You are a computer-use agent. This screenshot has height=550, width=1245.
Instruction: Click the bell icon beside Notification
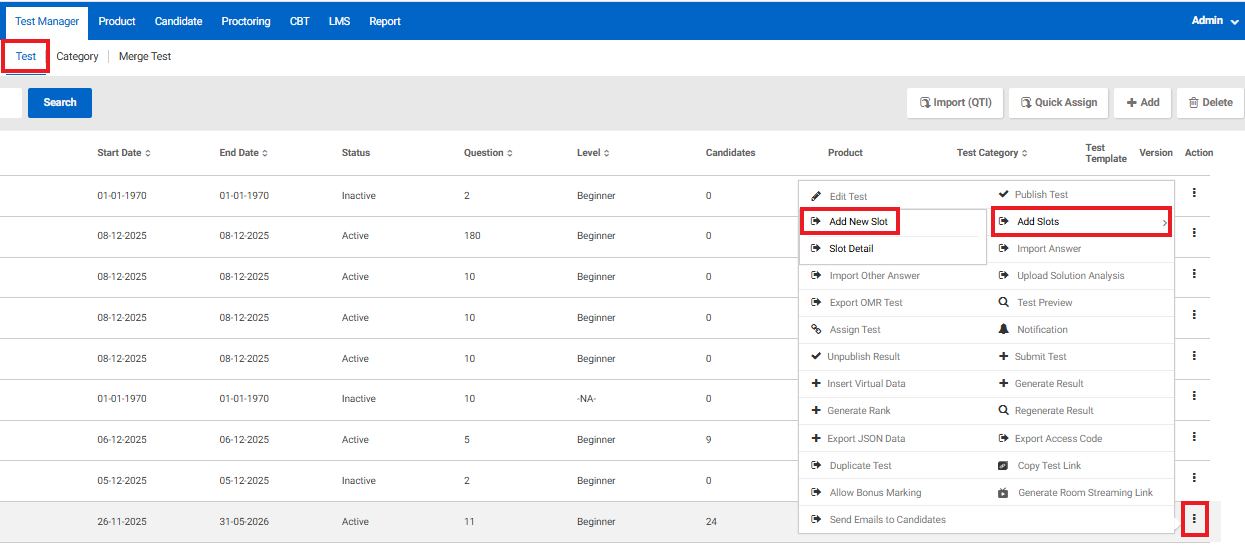(x=1004, y=329)
